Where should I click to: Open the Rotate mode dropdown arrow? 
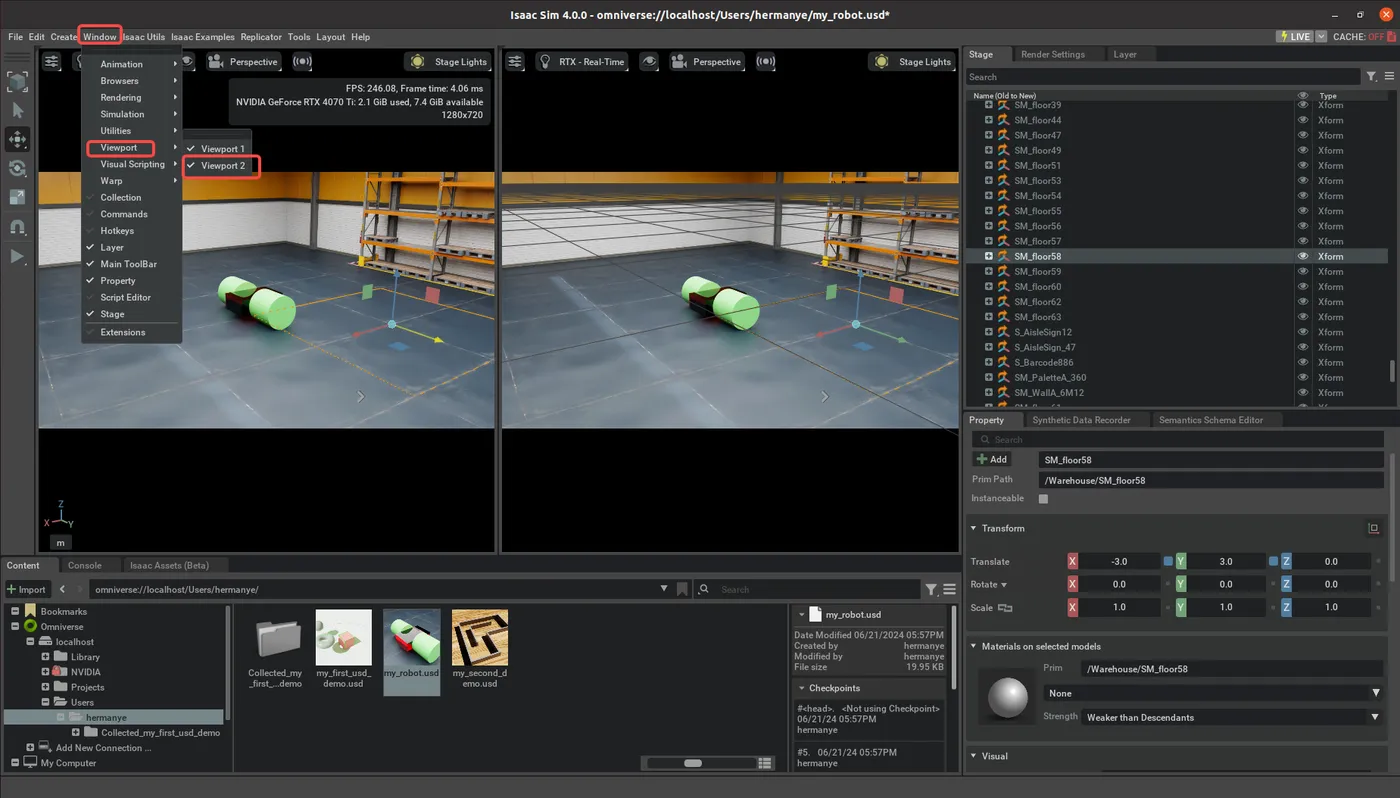(x=1004, y=585)
